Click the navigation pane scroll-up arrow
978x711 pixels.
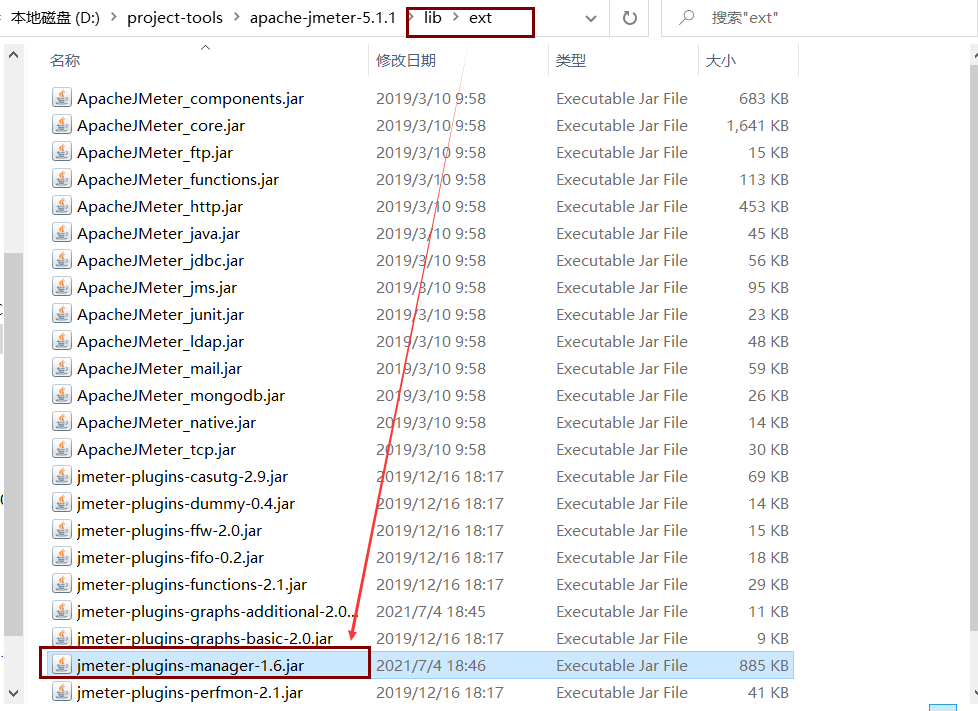13,55
